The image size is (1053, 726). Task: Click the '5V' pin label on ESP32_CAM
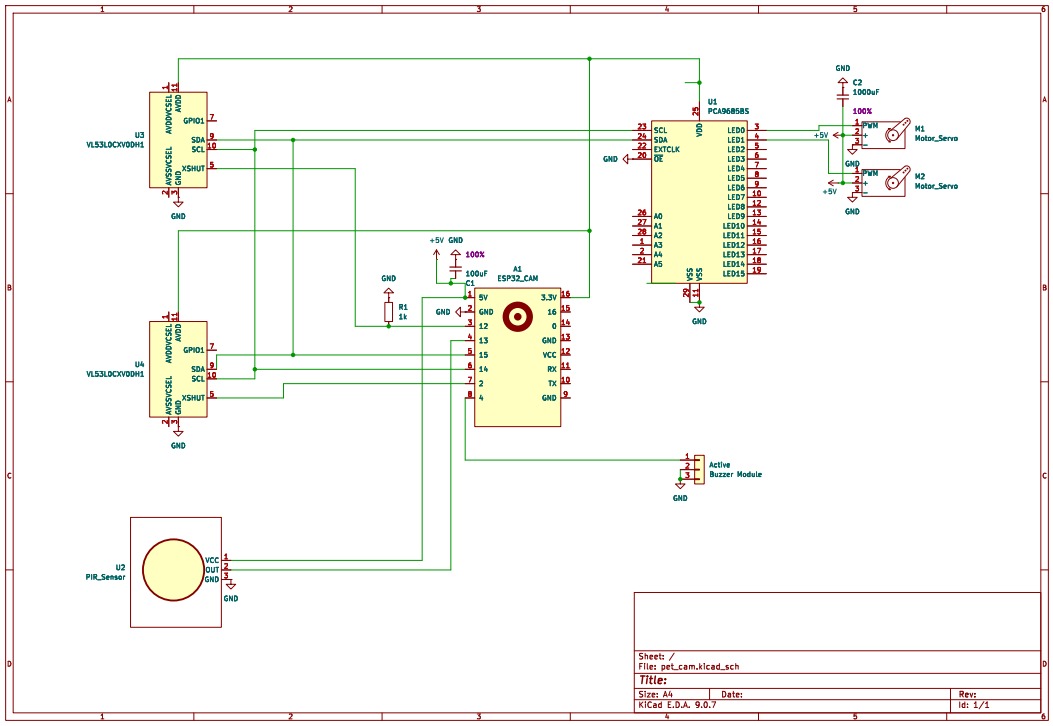[484, 298]
